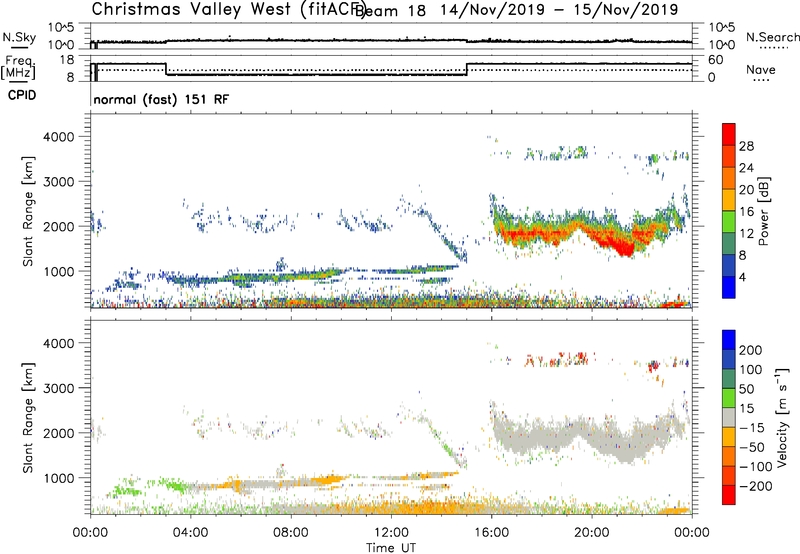This screenshot has height=554, width=800.
Task: Click the 3000 tick on the power panel
Action: [x=58, y=182]
